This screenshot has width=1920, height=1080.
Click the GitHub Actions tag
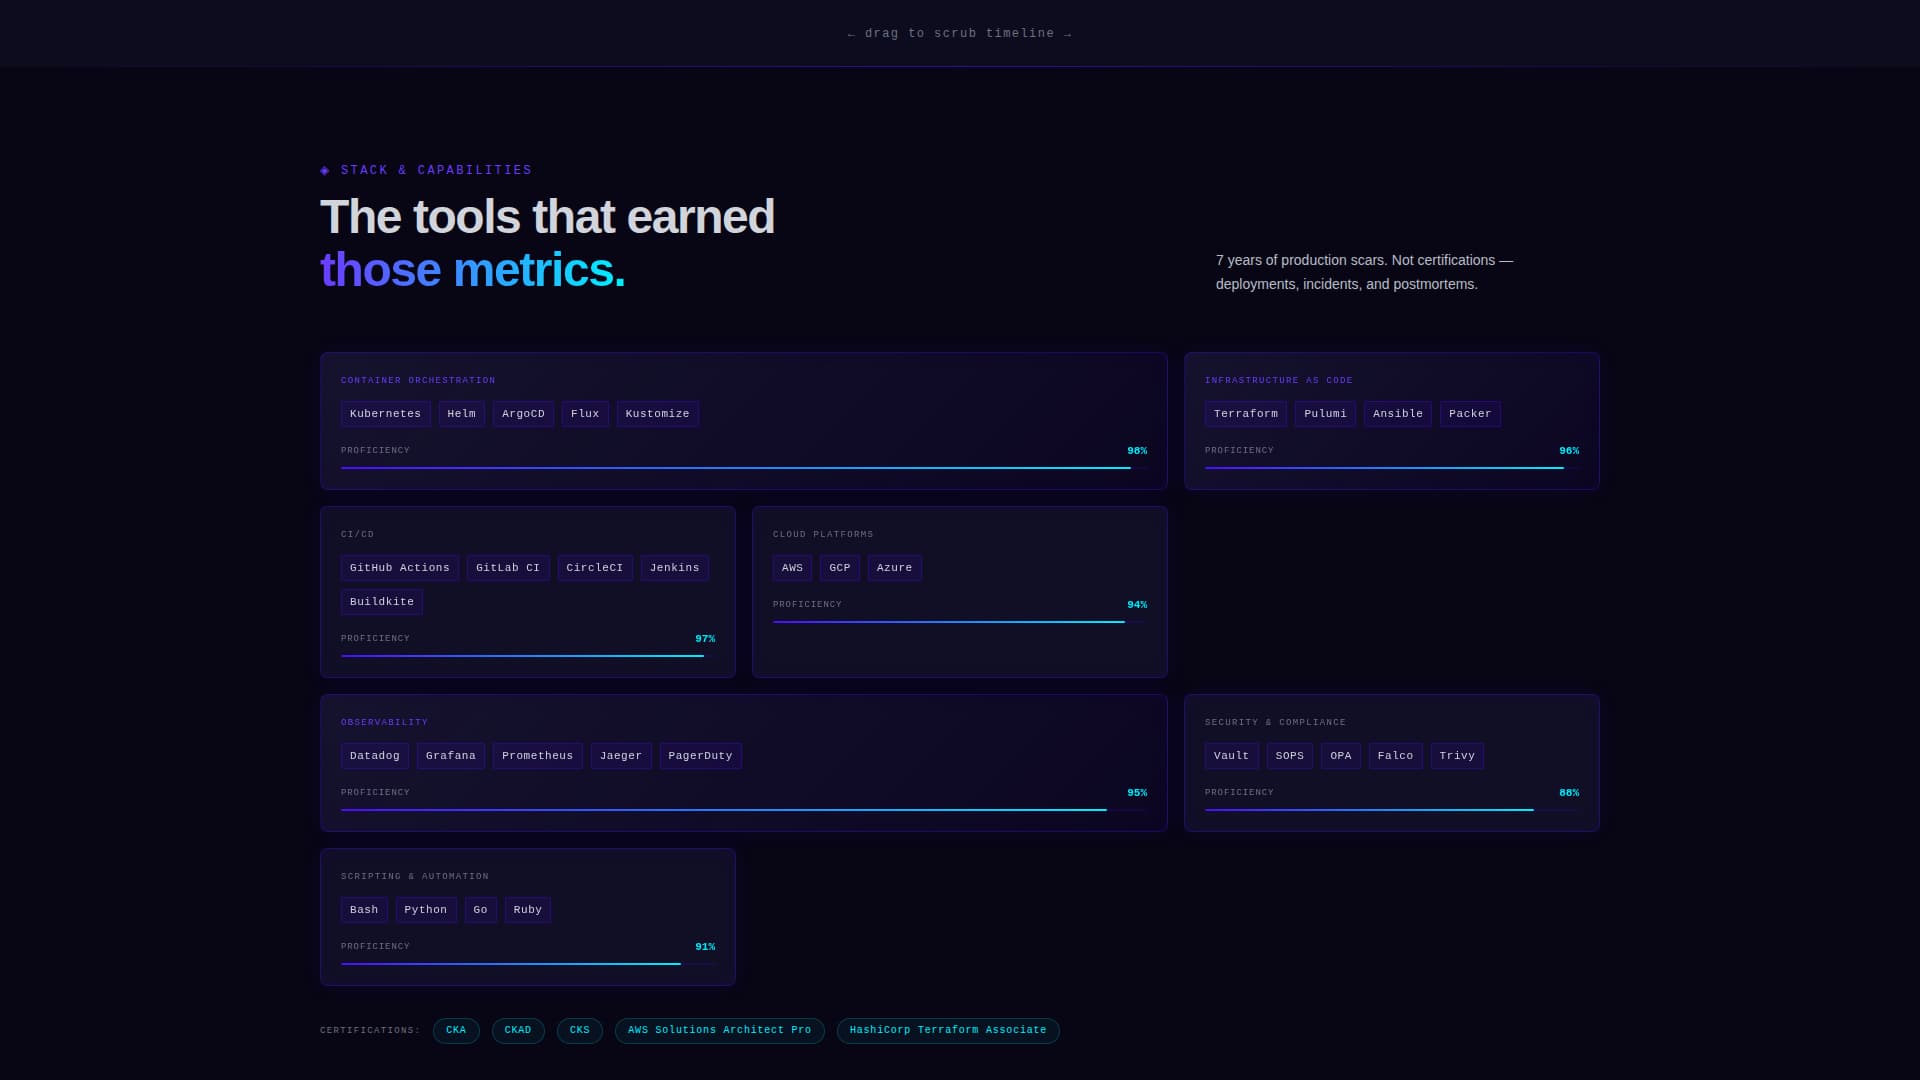pyautogui.click(x=400, y=568)
